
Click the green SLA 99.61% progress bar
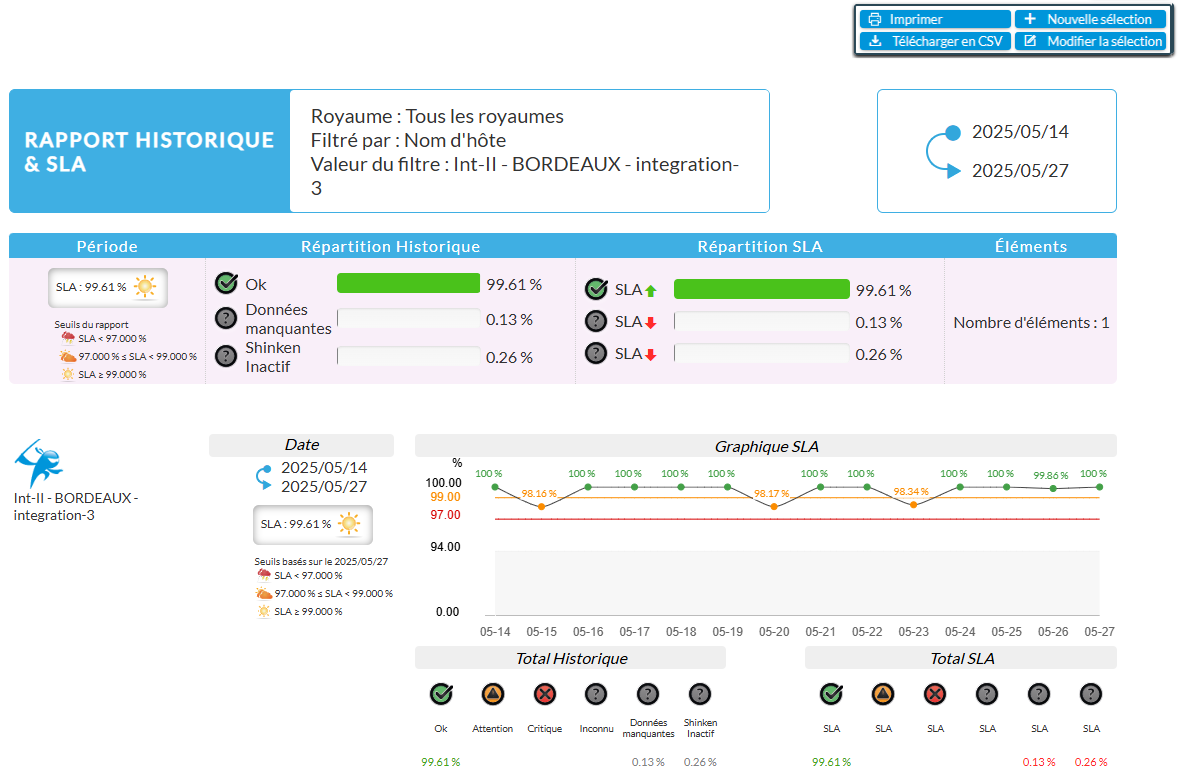(x=761, y=290)
